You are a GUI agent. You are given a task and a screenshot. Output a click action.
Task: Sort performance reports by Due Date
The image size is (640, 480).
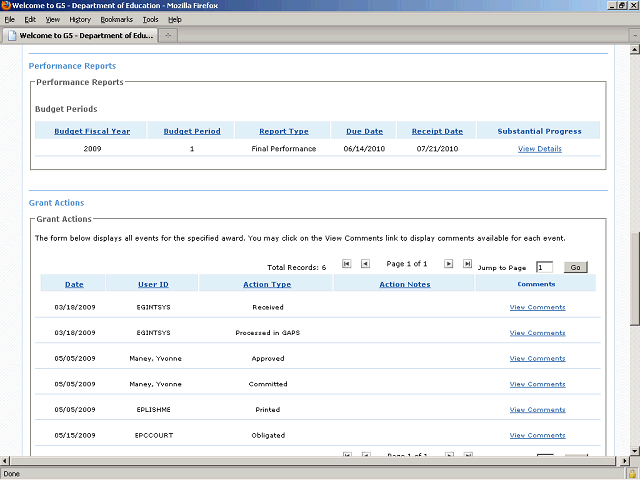[x=366, y=131]
